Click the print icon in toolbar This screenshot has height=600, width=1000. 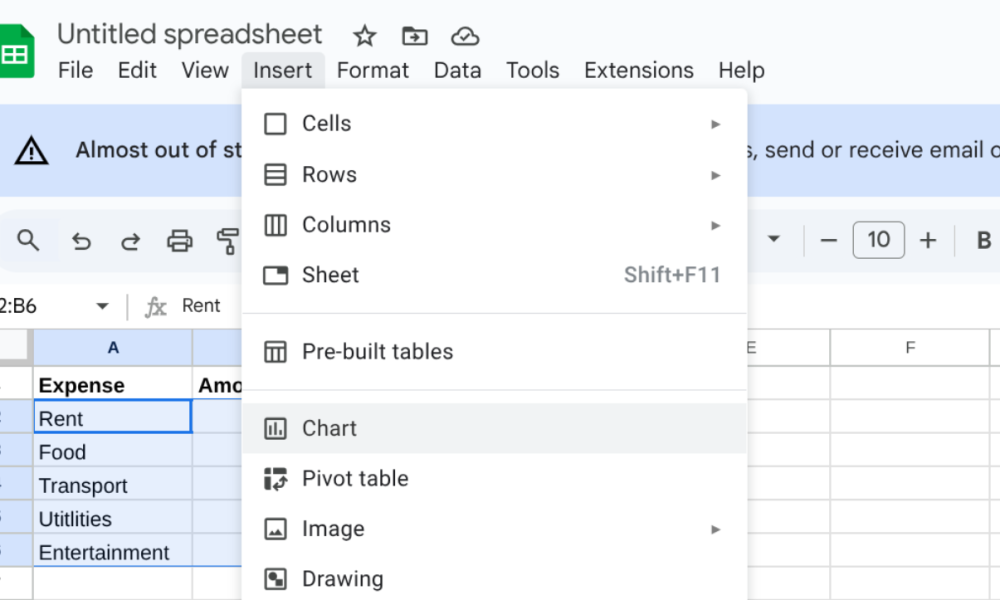179,241
